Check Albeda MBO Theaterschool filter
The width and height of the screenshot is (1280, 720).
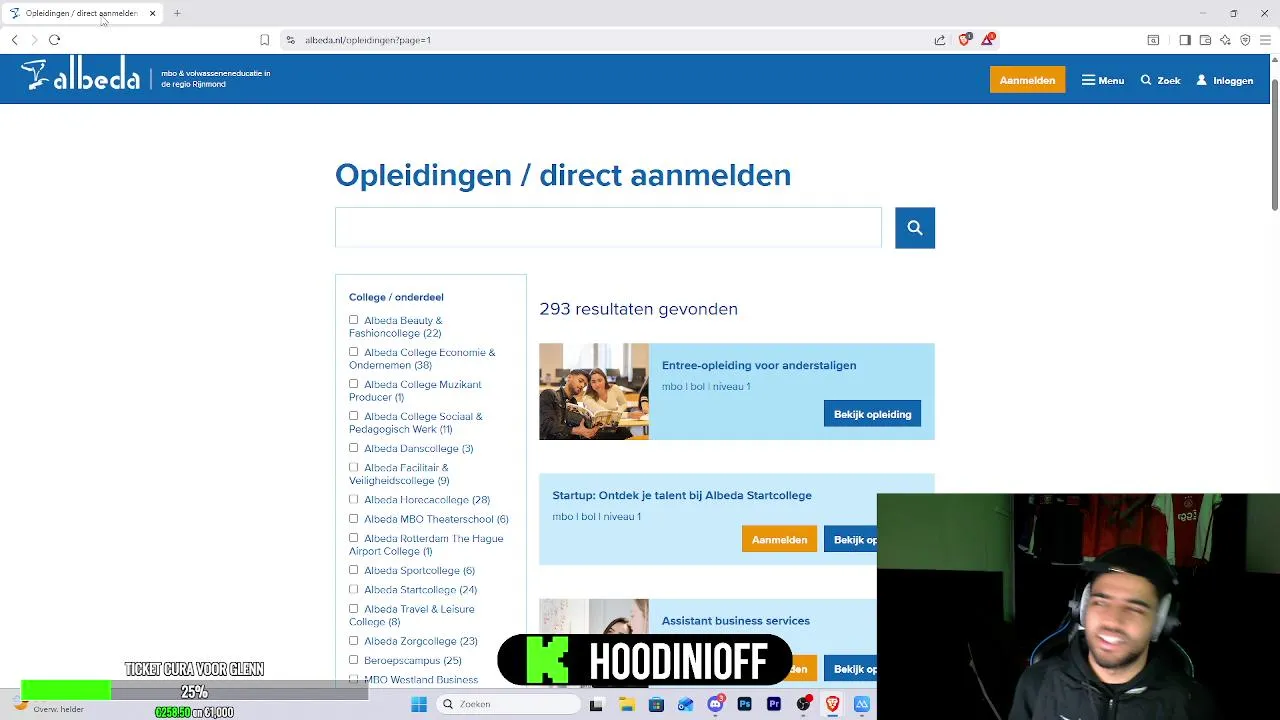click(x=353, y=519)
